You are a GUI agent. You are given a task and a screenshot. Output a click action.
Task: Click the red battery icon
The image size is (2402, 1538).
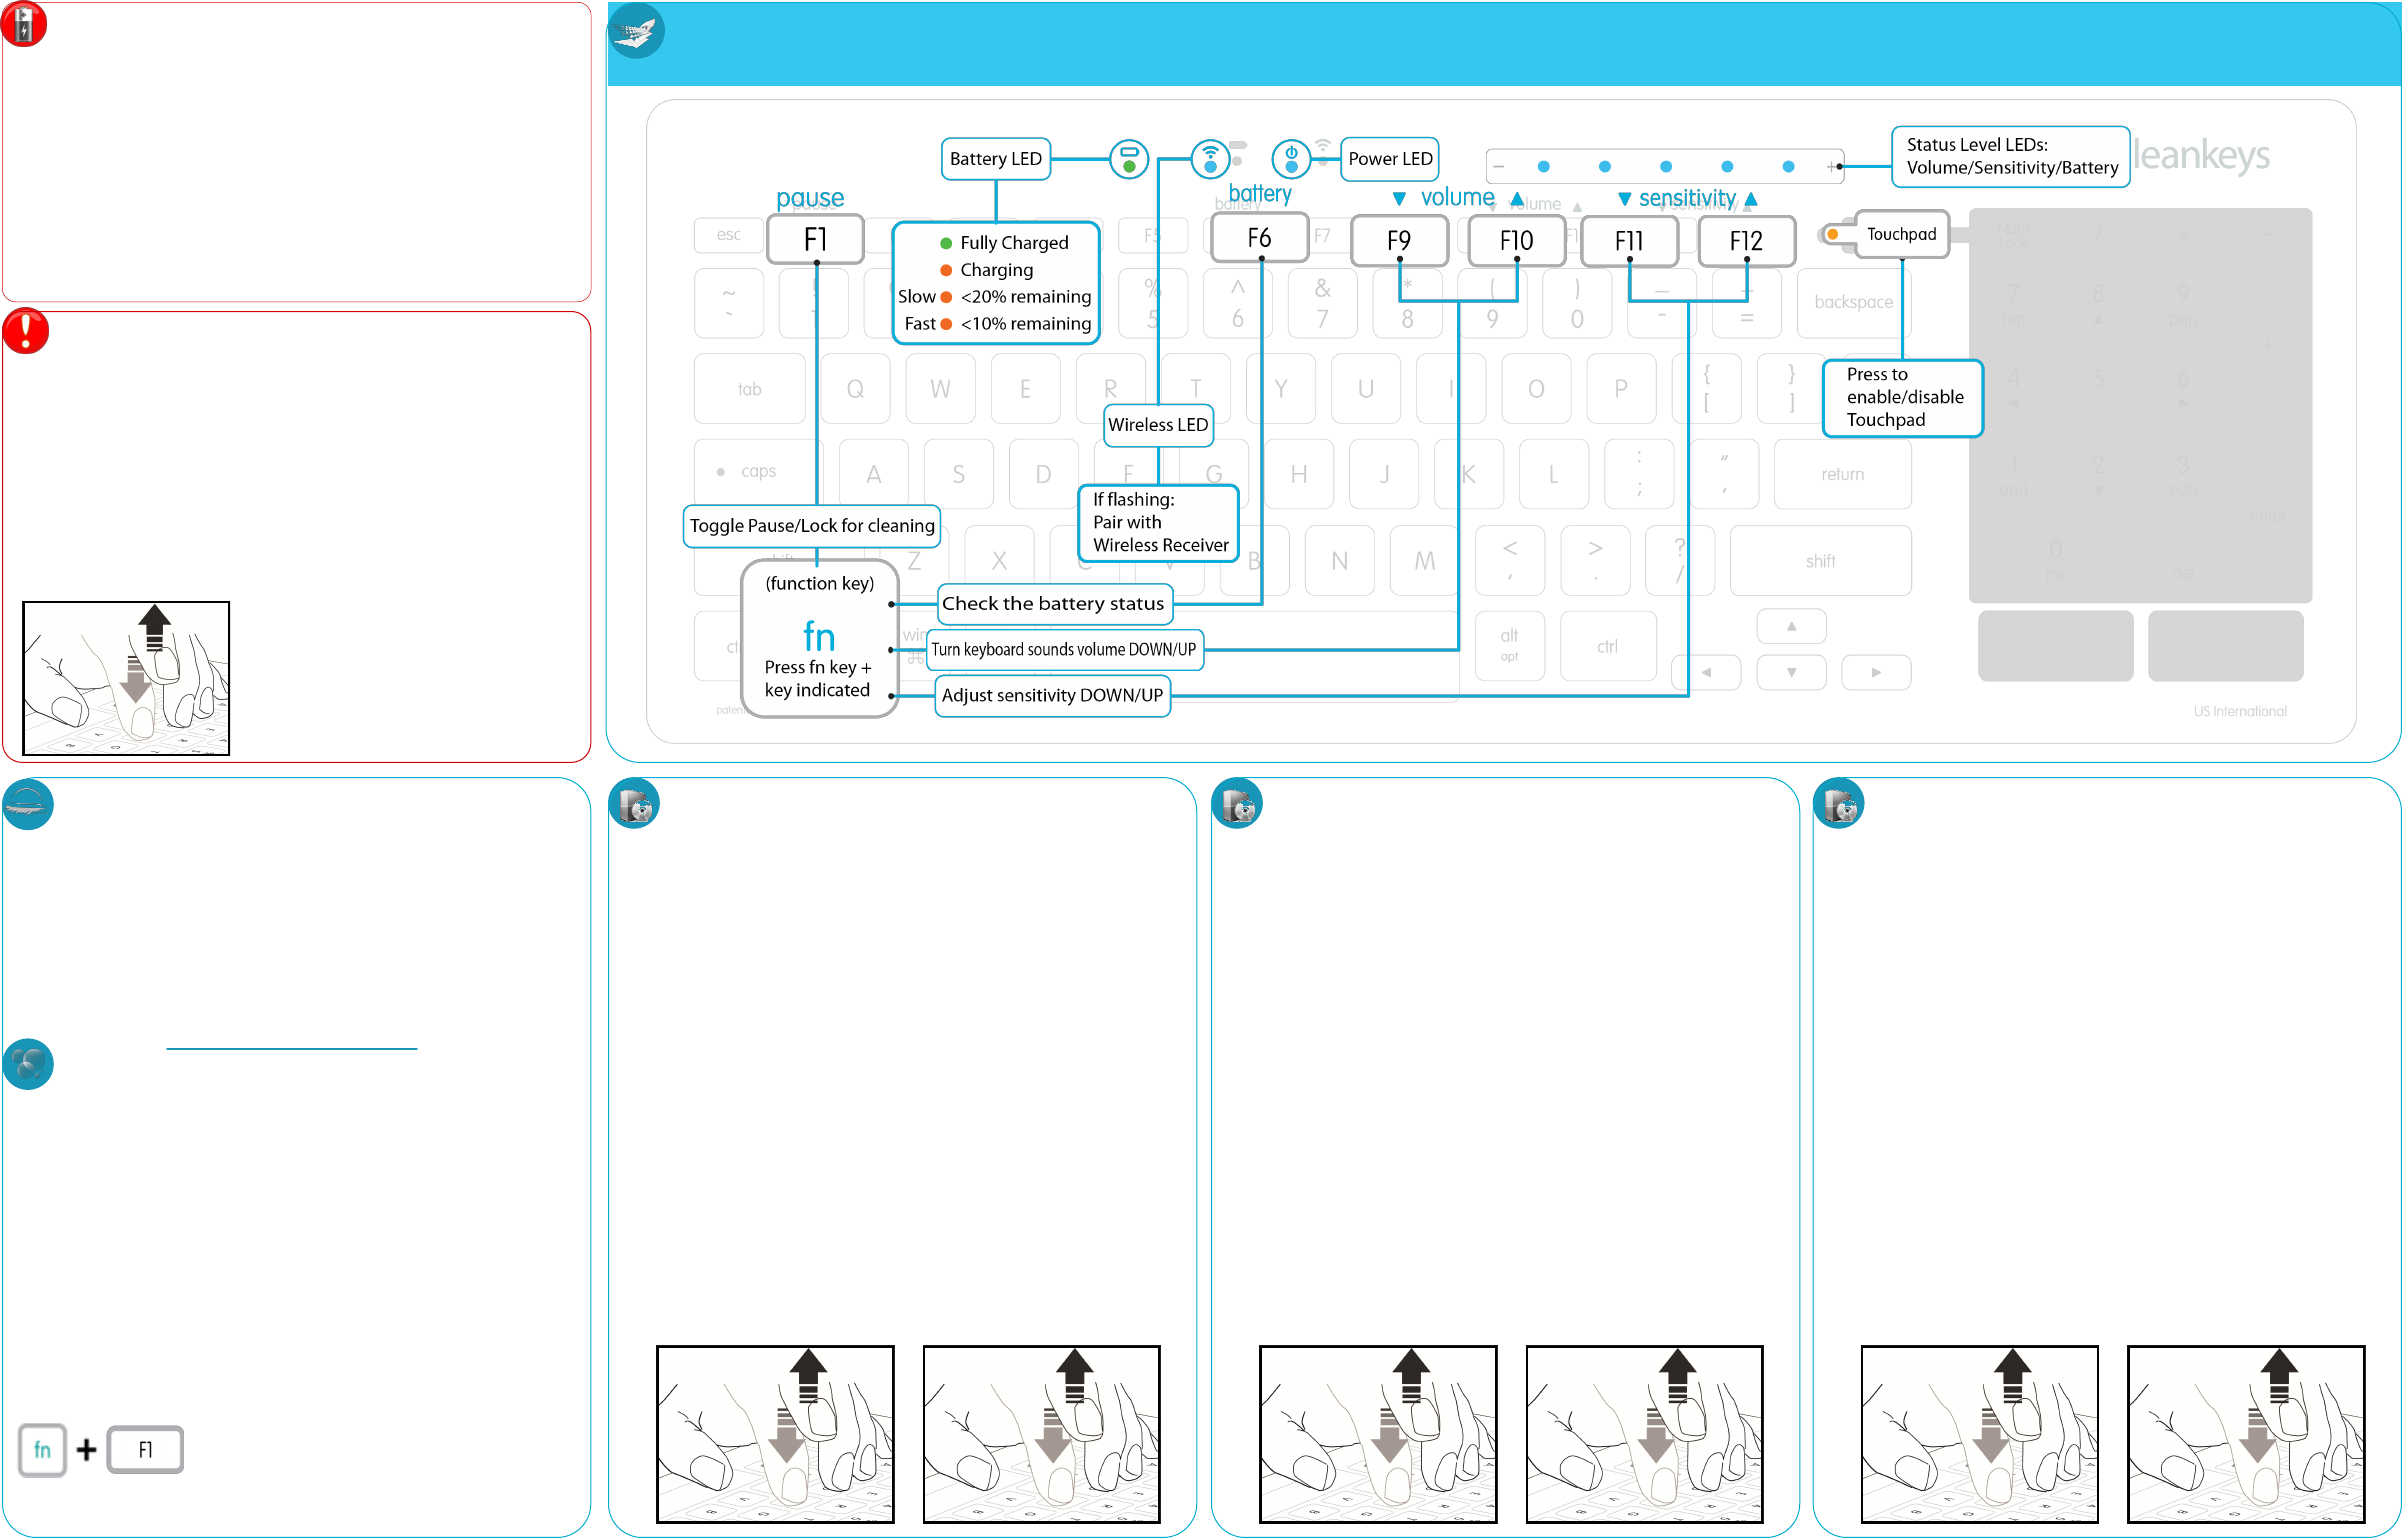point(24,24)
